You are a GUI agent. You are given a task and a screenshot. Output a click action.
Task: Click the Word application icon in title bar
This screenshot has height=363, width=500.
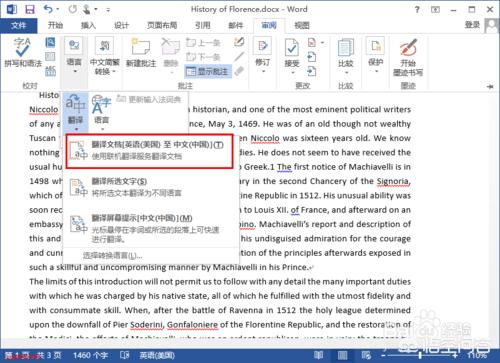12,9
